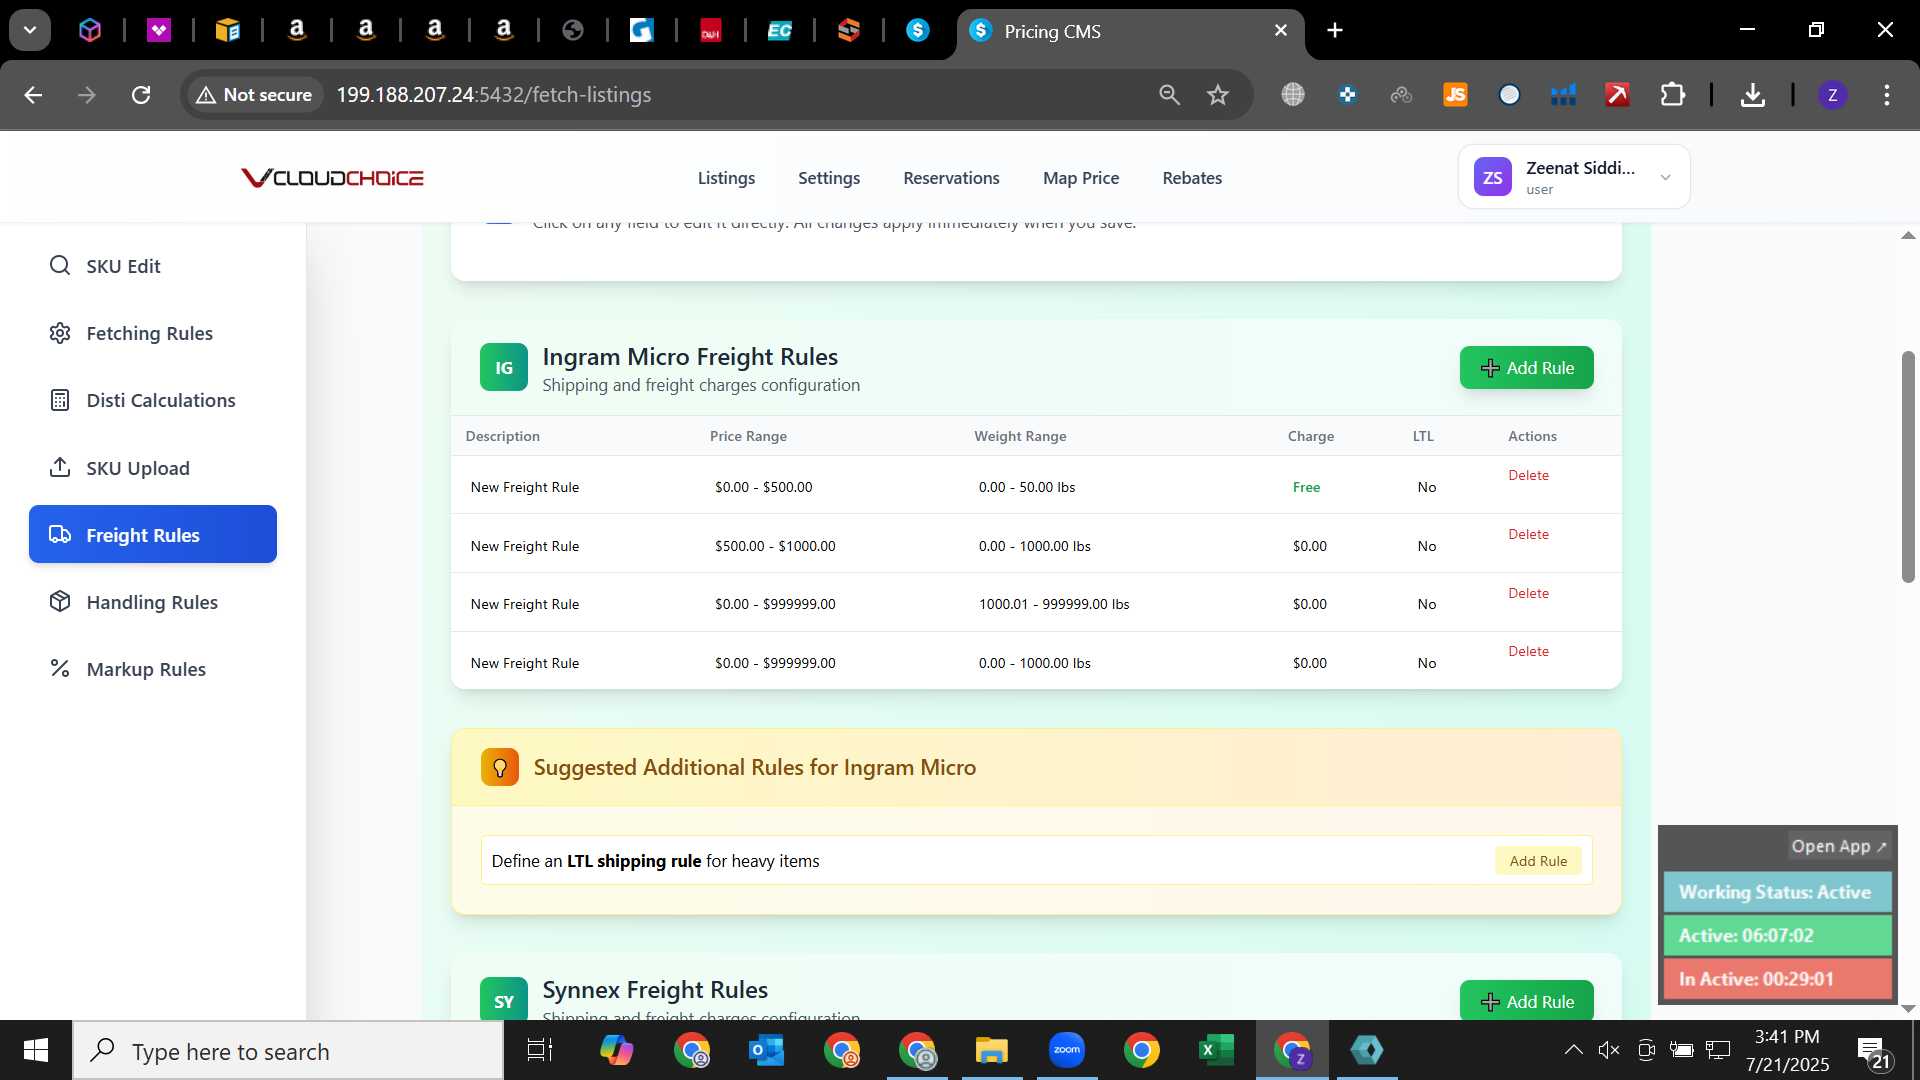1920x1080 pixels.
Task: Open Zoom from the taskbar
Action: click(x=1067, y=1050)
